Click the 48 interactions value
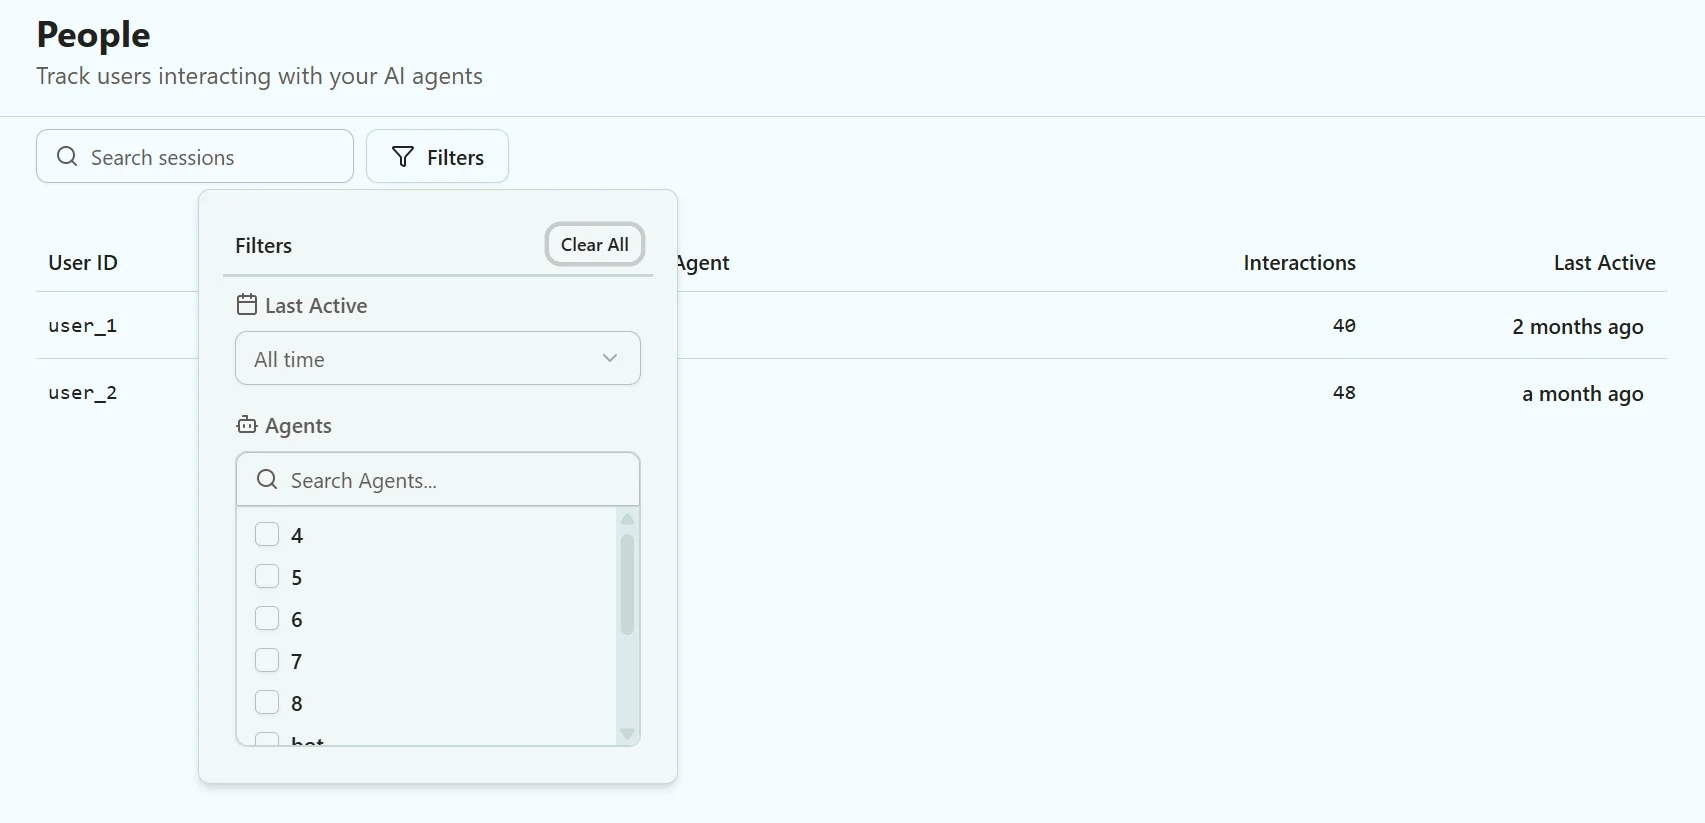 click(1344, 392)
